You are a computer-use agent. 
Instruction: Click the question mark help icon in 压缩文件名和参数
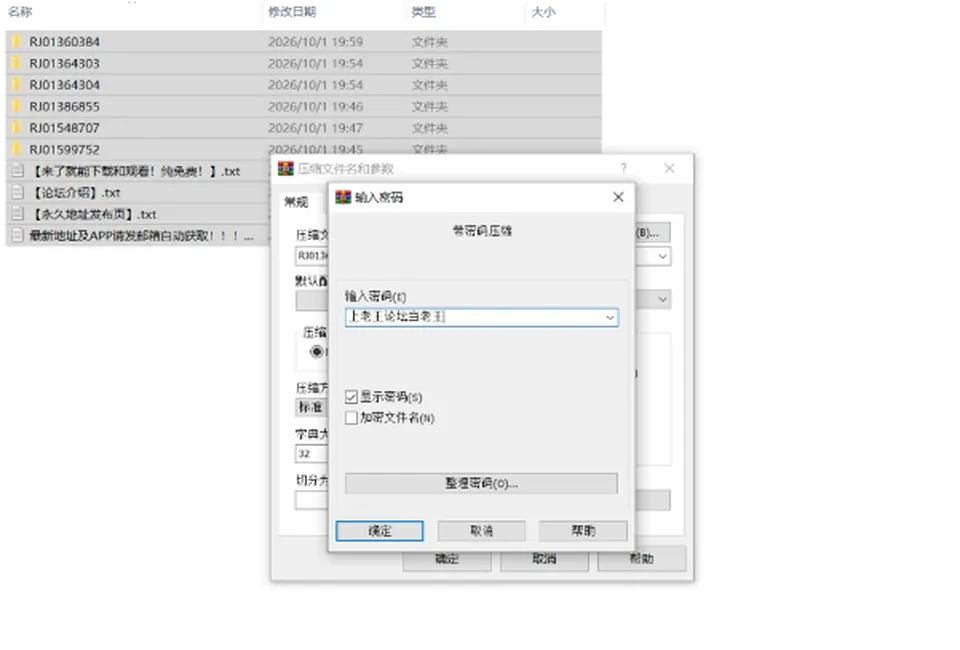pyautogui.click(x=623, y=168)
